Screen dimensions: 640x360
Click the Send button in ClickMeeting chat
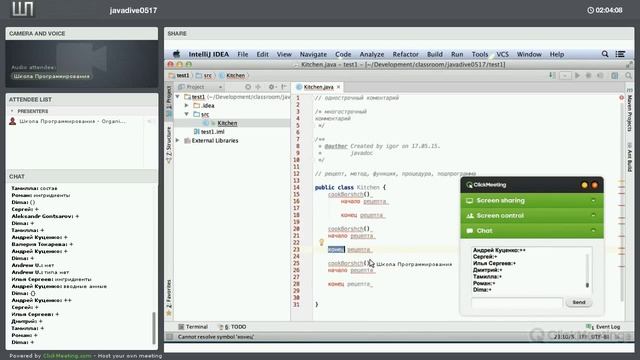579,302
